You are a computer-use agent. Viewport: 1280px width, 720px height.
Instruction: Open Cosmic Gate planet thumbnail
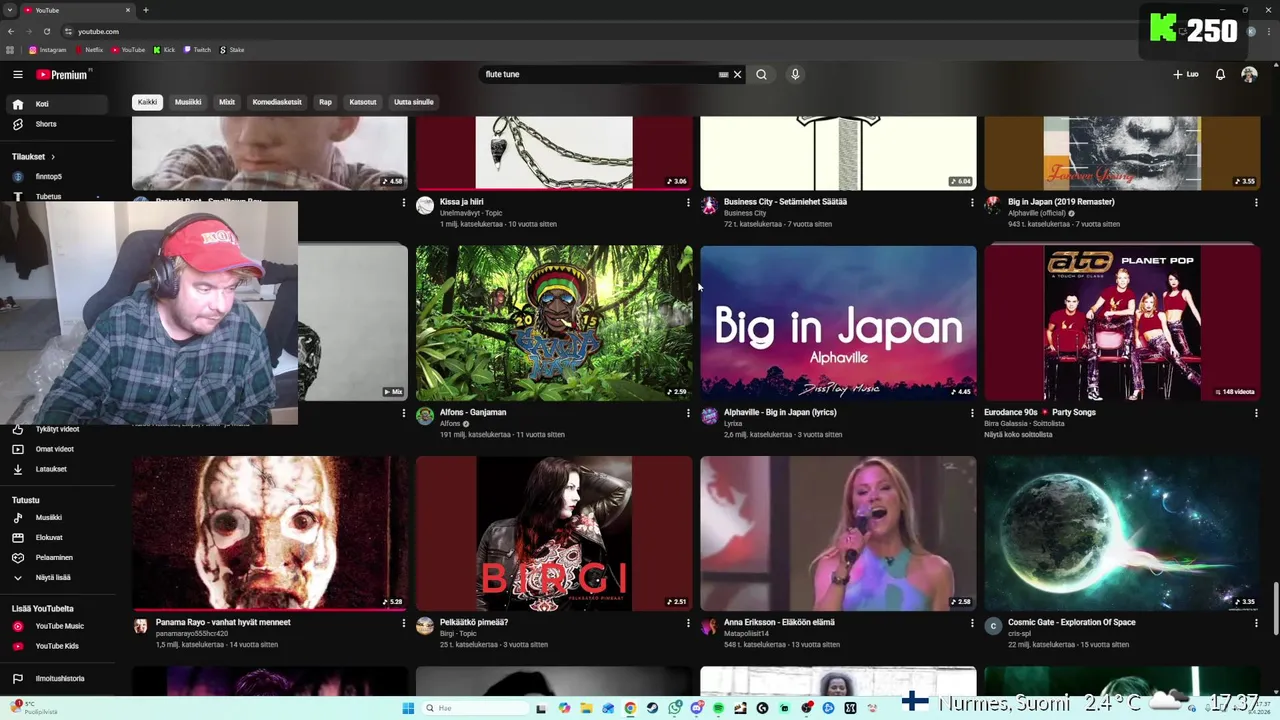click(1122, 533)
